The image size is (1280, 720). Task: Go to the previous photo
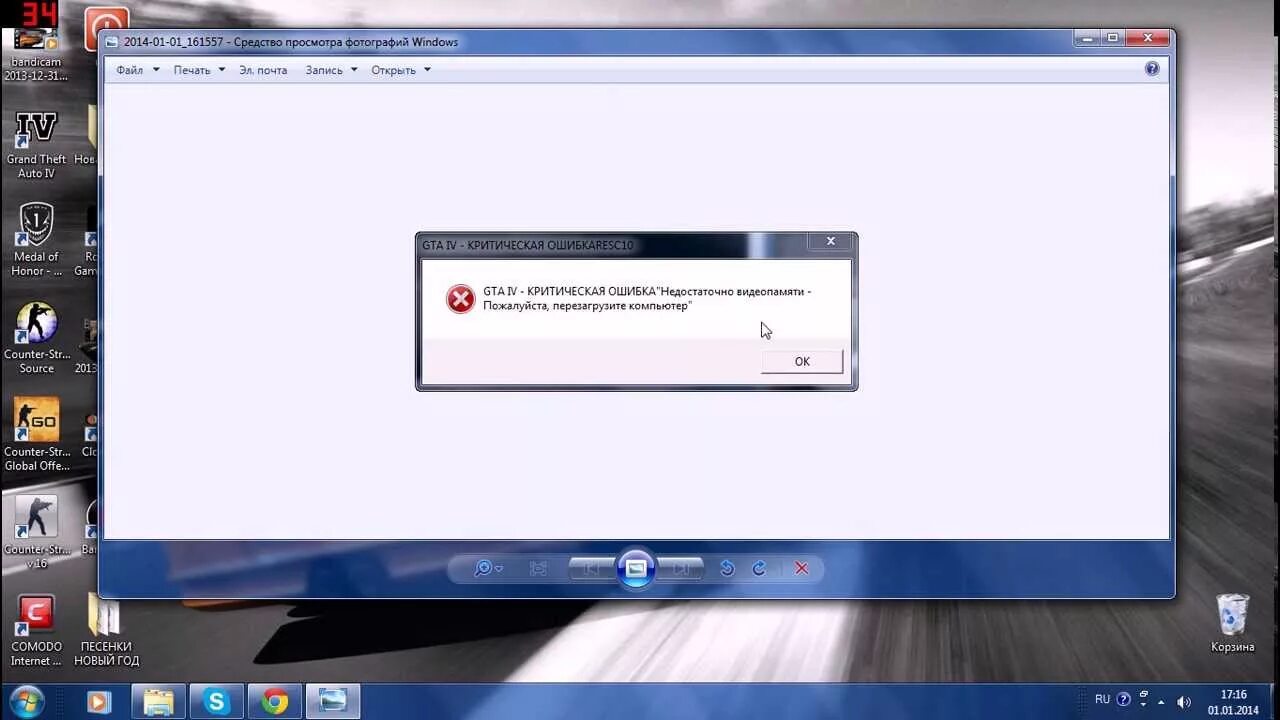(591, 568)
